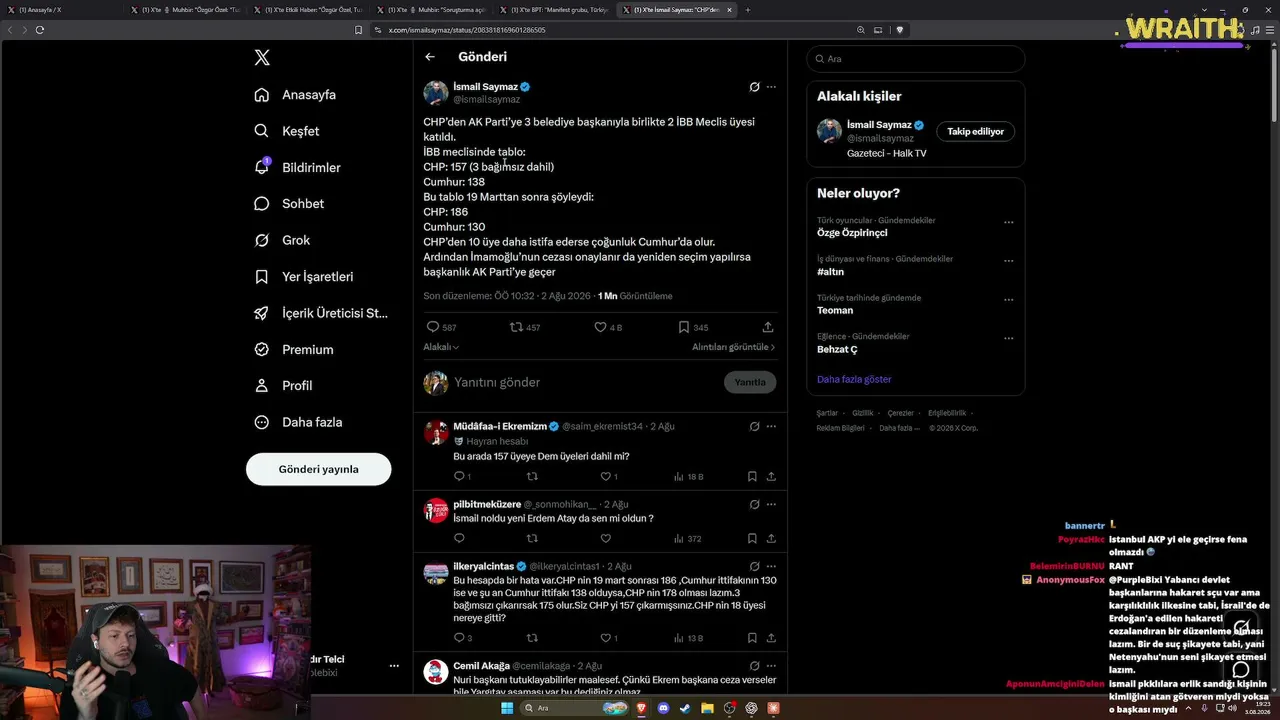
Task: Go back with the Gönderi arrow
Action: click(x=430, y=57)
